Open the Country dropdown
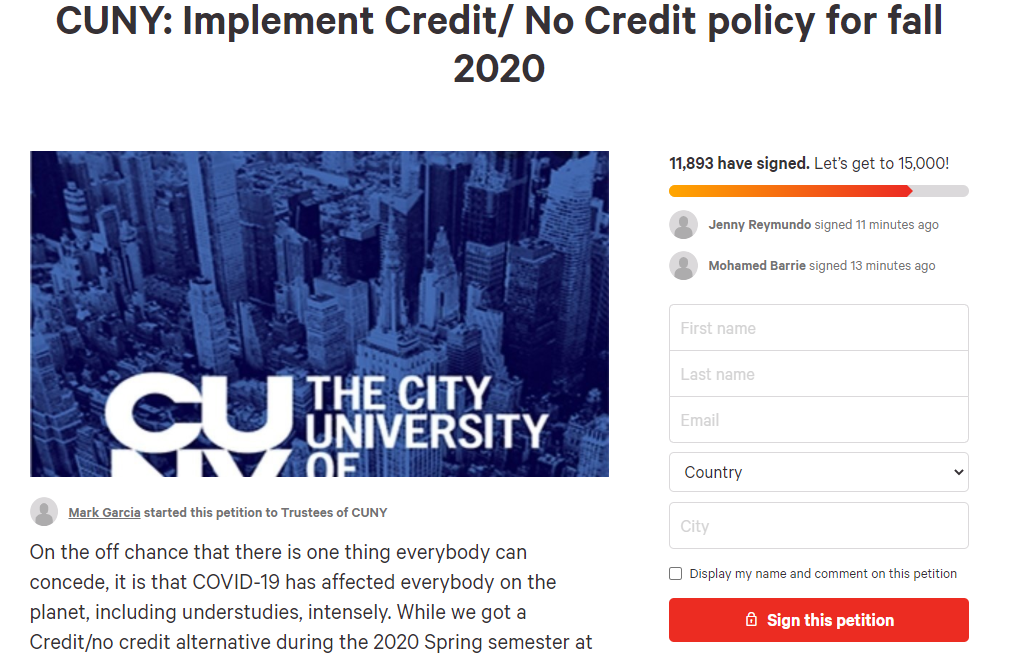Viewport: 1019px width, 653px height. [x=818, y=472]
